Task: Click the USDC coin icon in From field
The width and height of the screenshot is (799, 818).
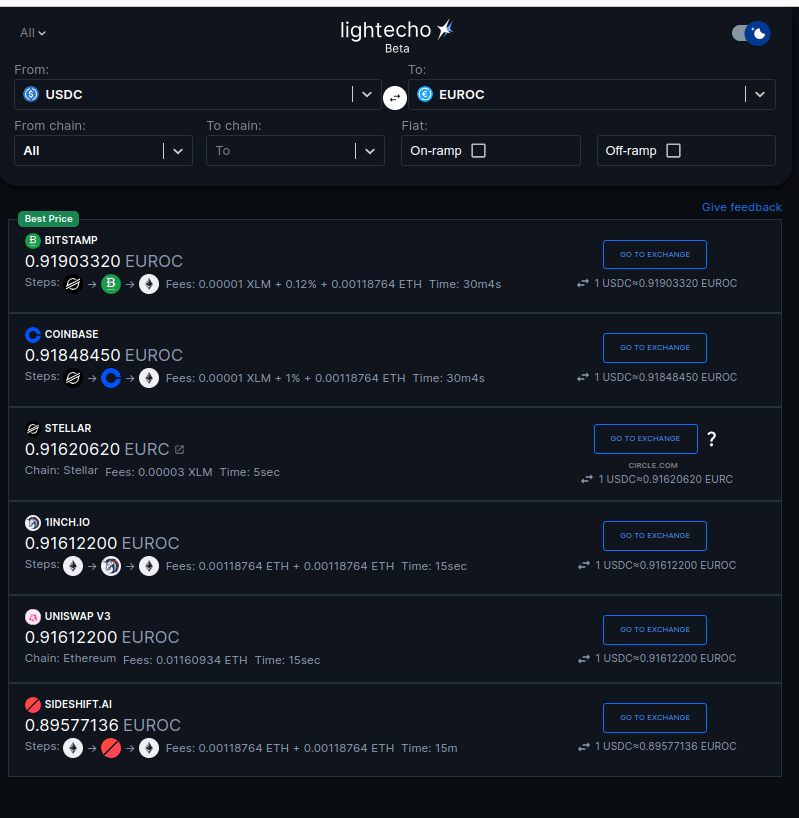Action: [x=31, y=94]
